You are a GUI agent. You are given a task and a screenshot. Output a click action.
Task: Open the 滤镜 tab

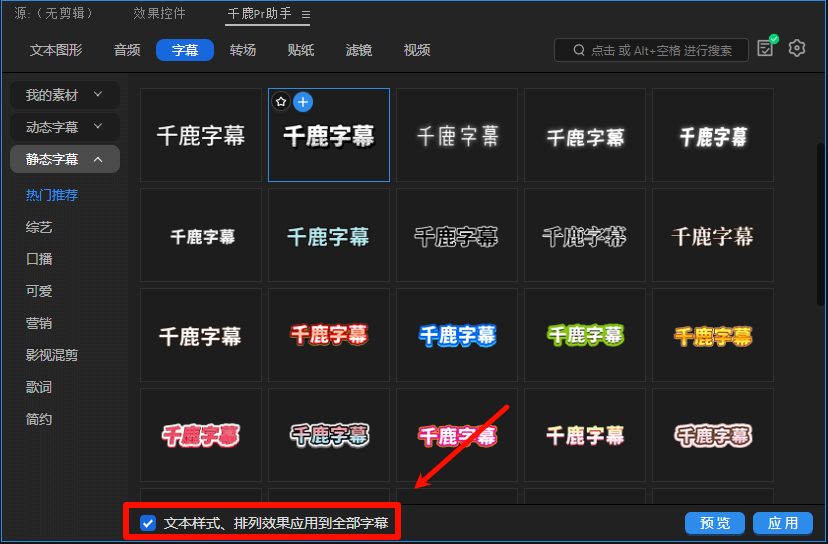click(x=359, y=50)
